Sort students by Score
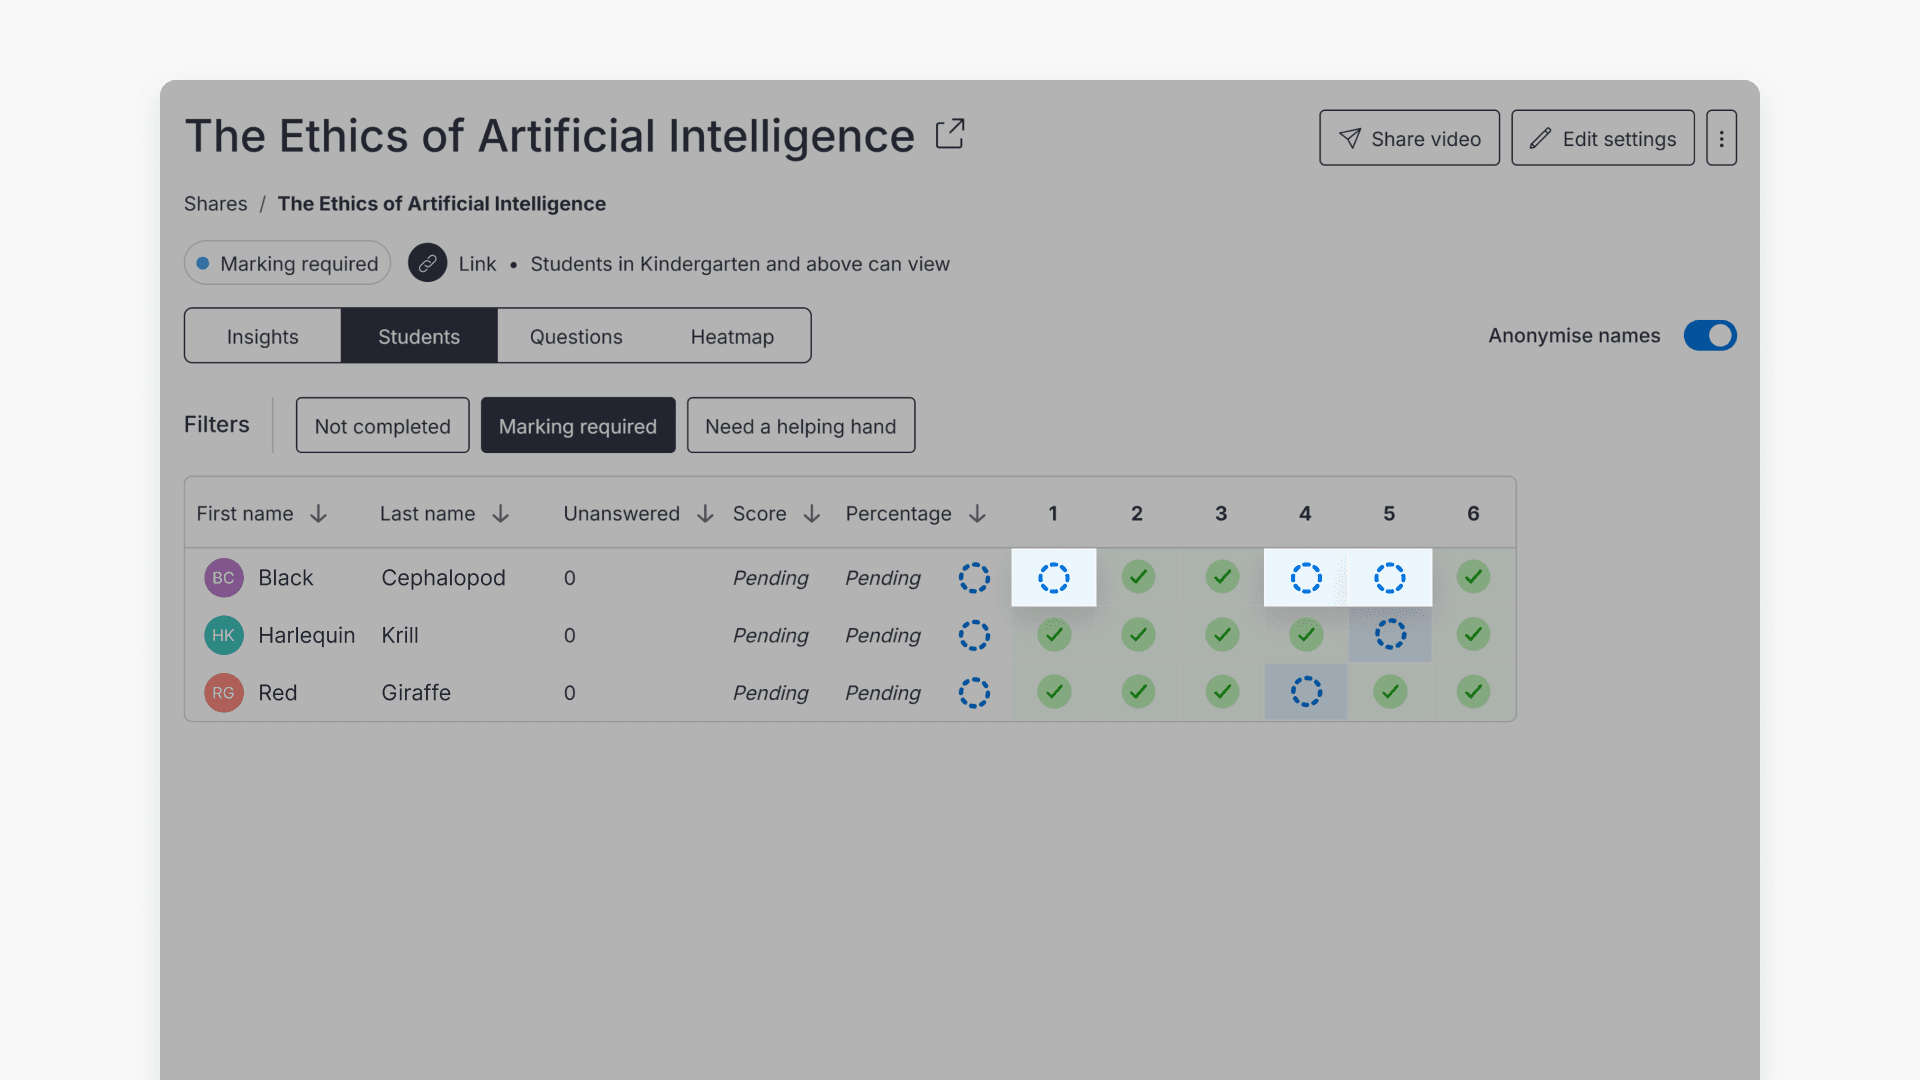 click(x=776, y=513)
